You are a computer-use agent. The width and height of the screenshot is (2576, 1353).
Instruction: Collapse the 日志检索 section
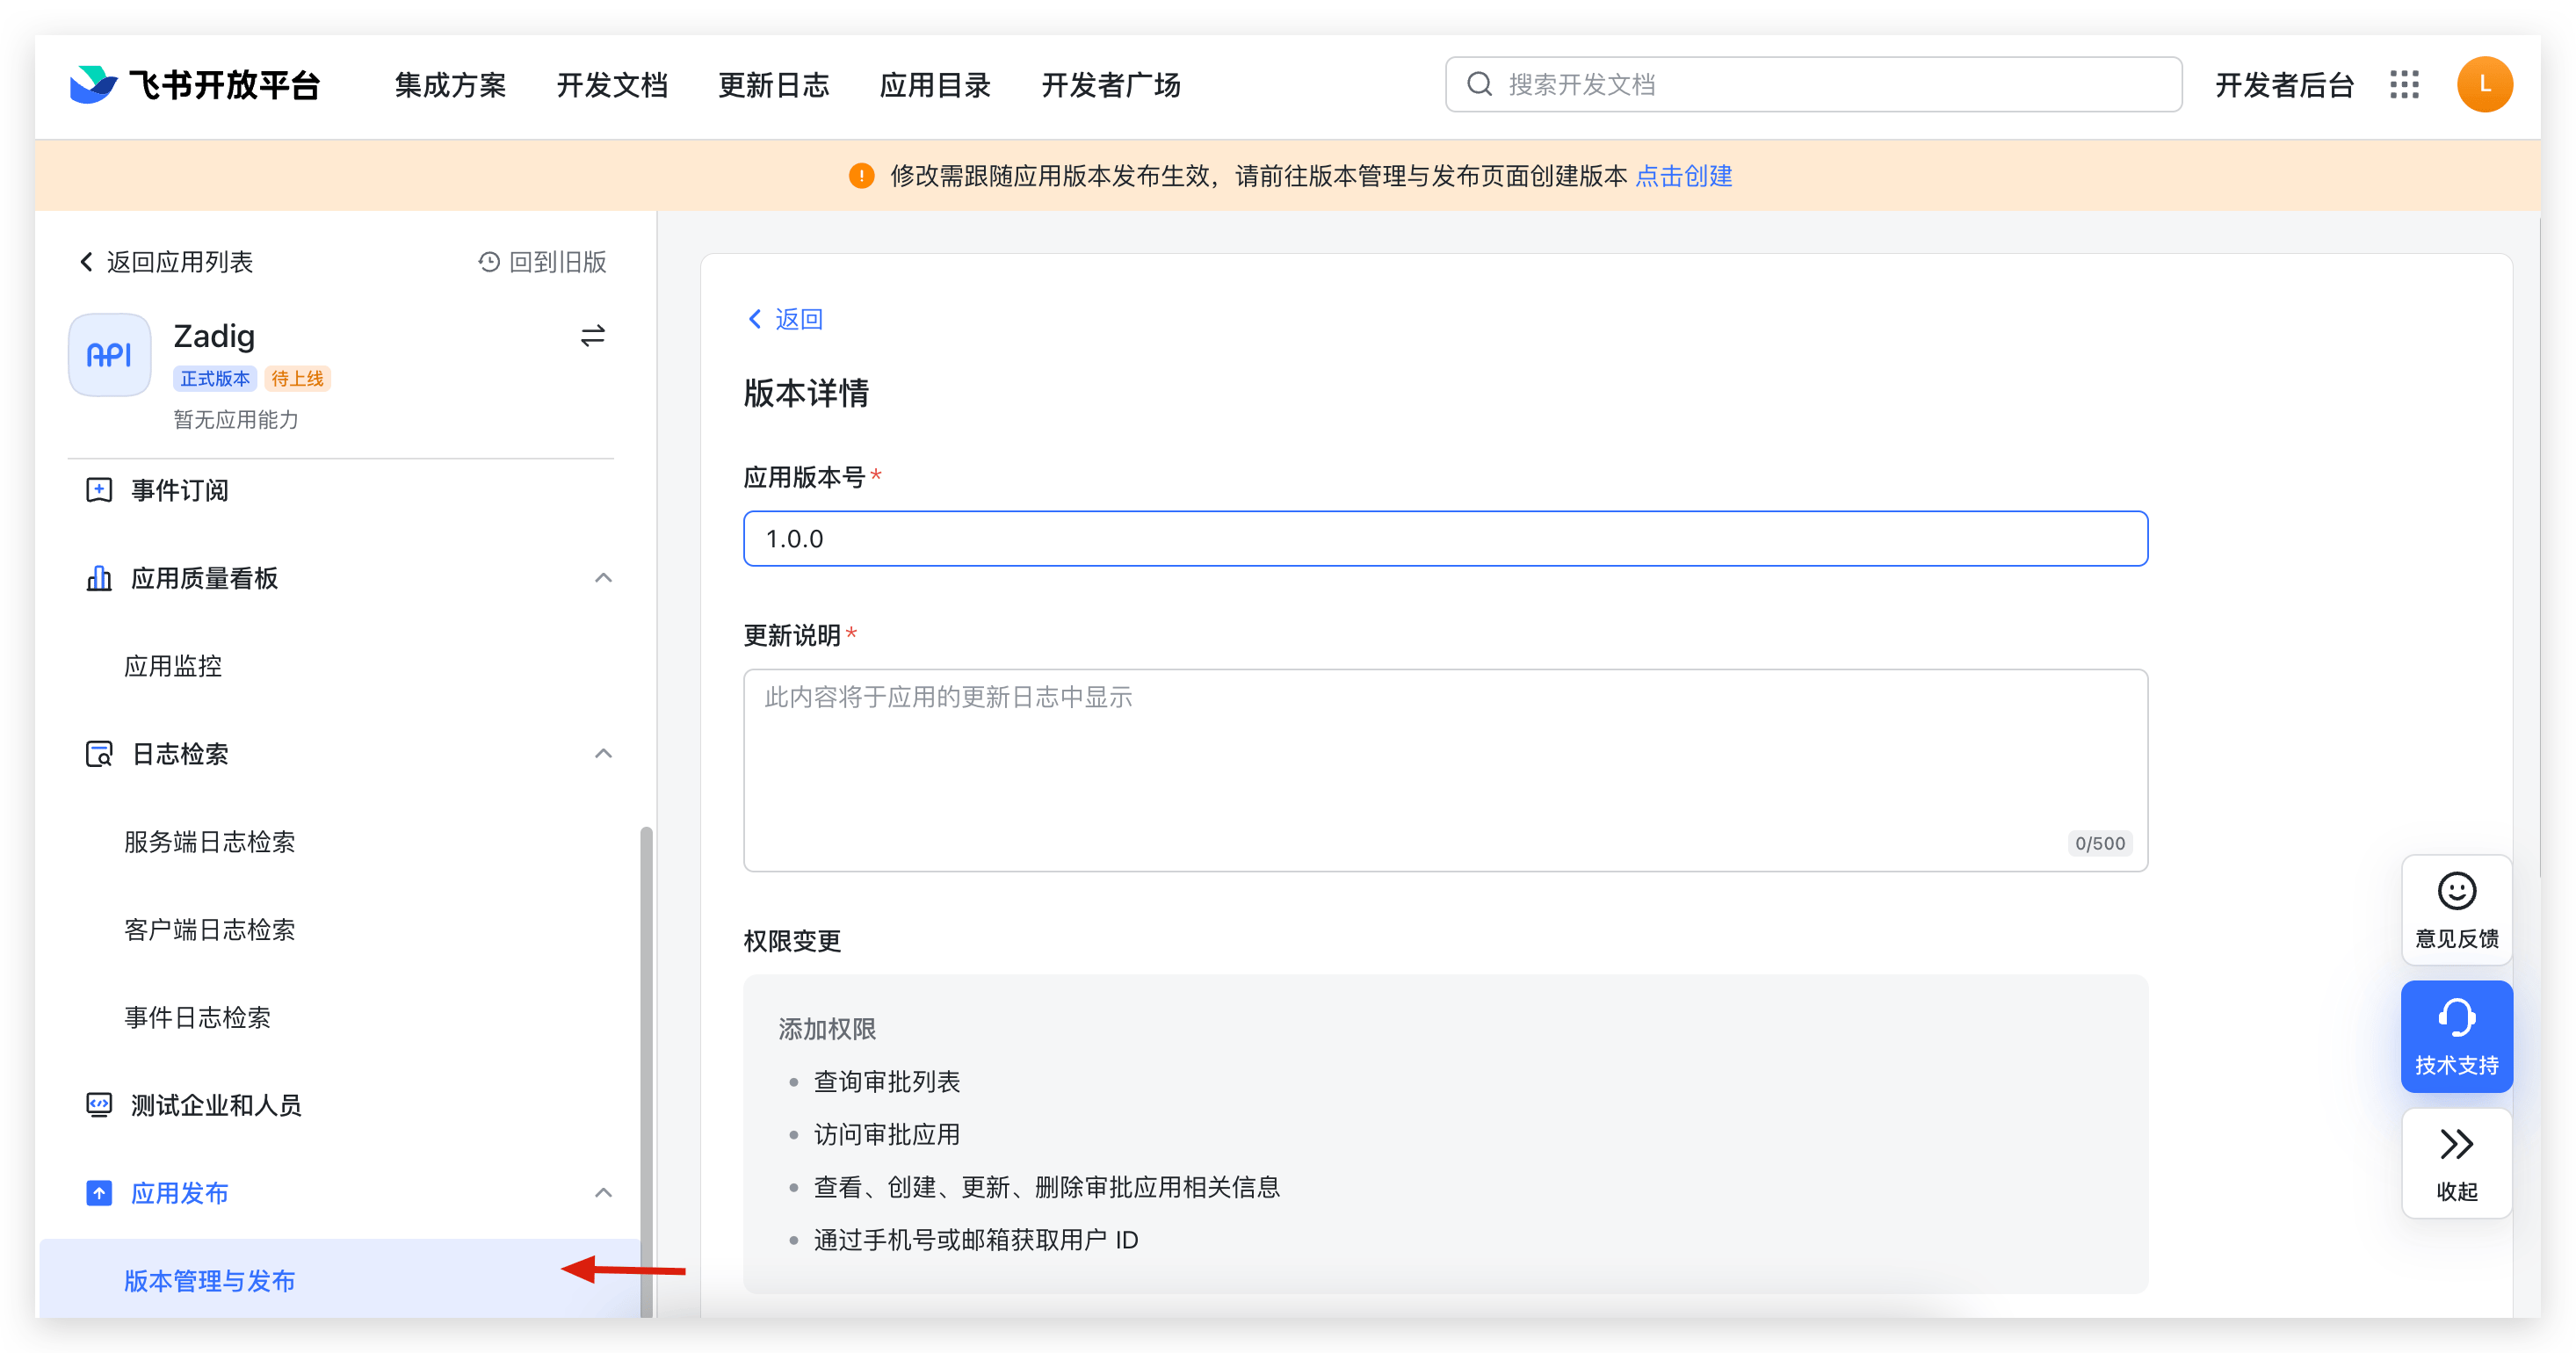click(x=603, y=753)
